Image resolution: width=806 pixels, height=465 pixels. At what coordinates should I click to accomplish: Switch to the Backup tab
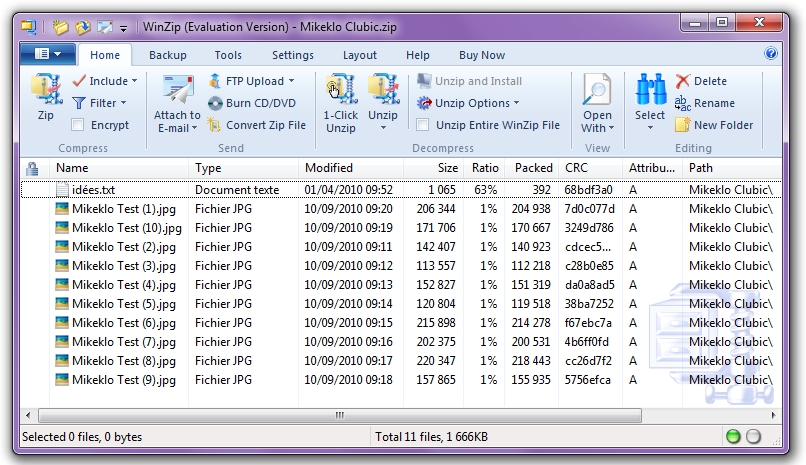[x=168, y=55]
